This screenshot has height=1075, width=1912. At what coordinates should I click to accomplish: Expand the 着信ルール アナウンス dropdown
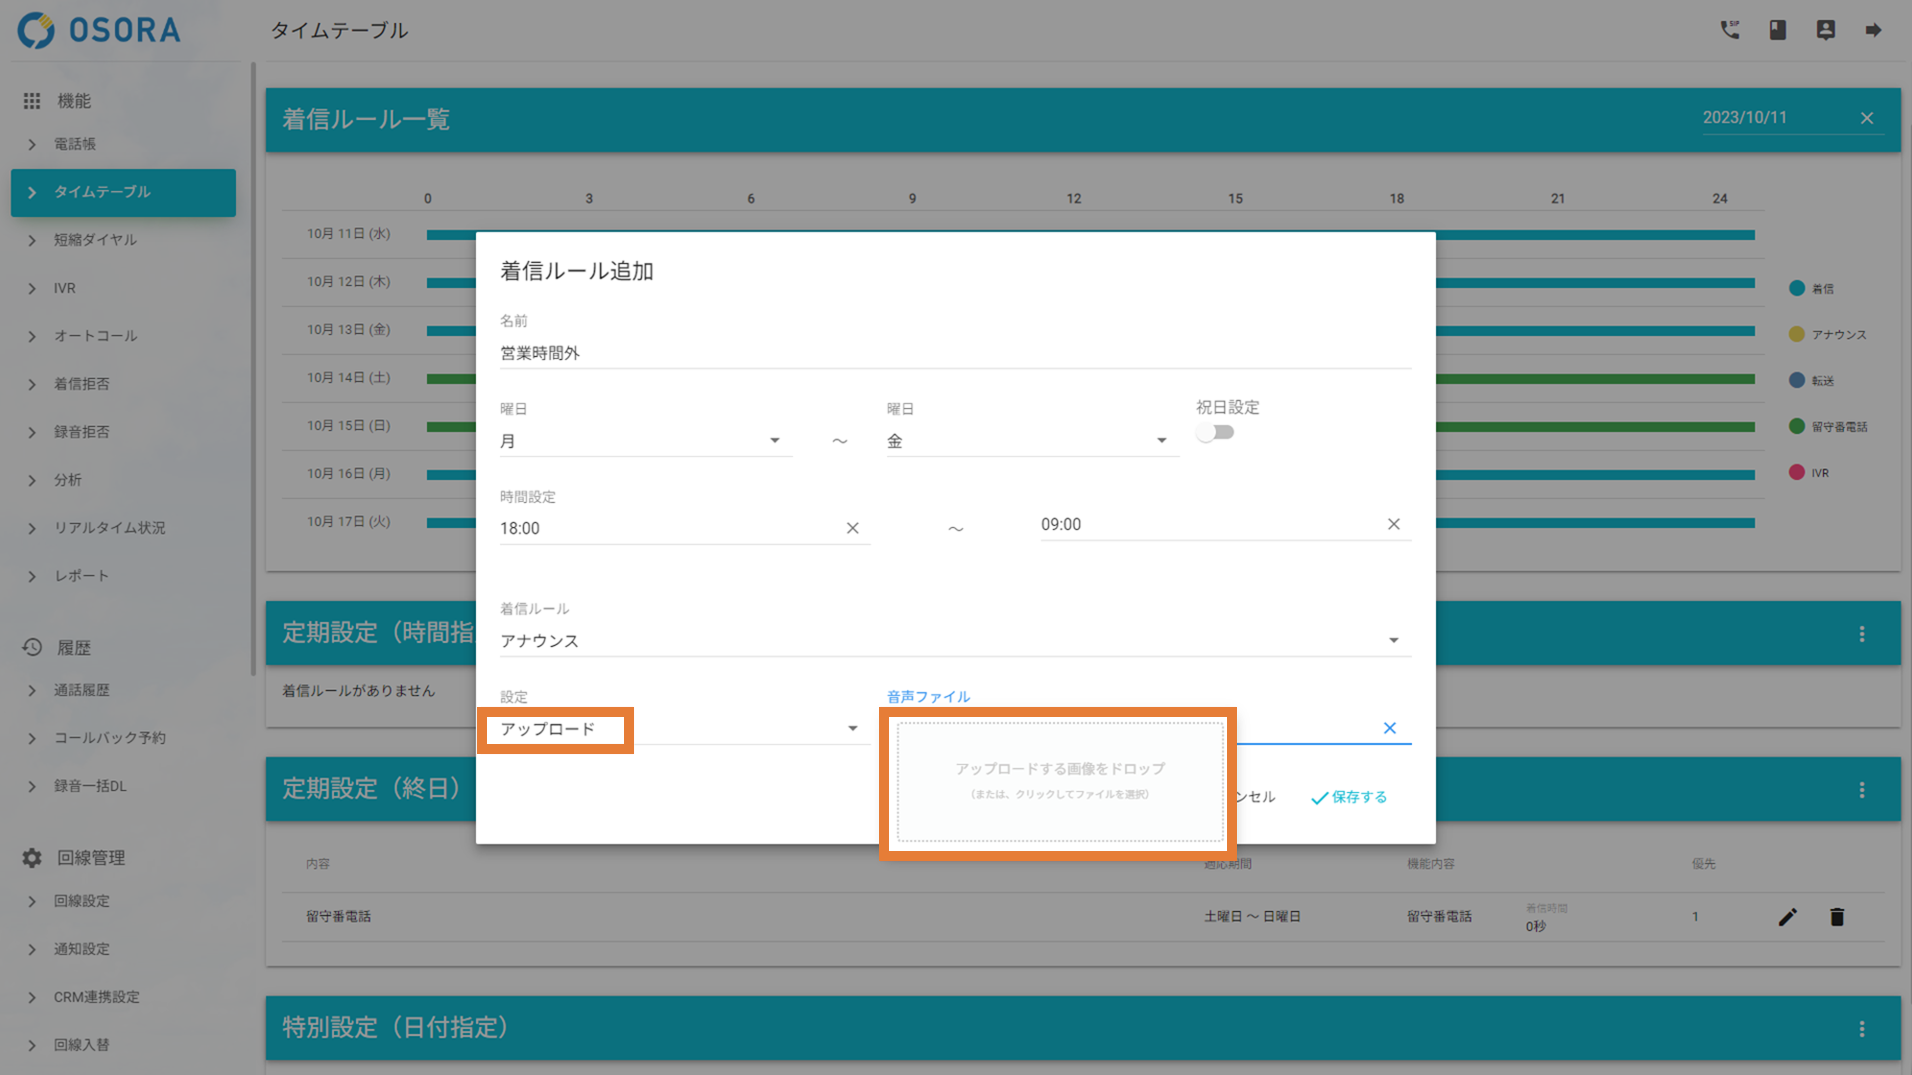954,641
